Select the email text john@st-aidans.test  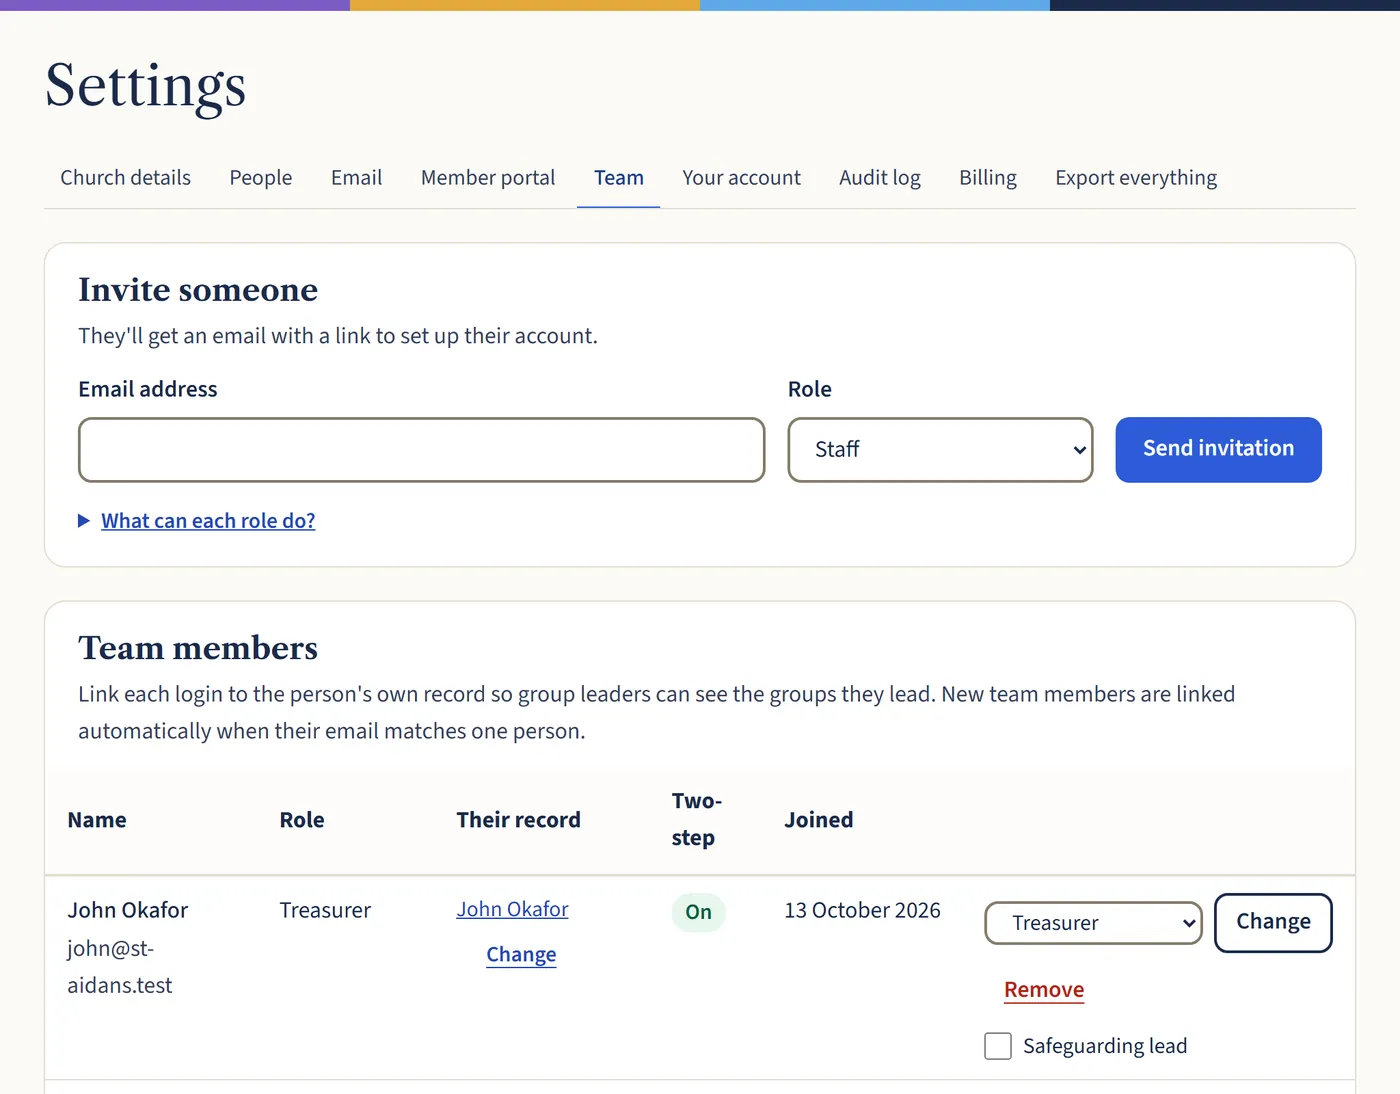click(120, 967)
